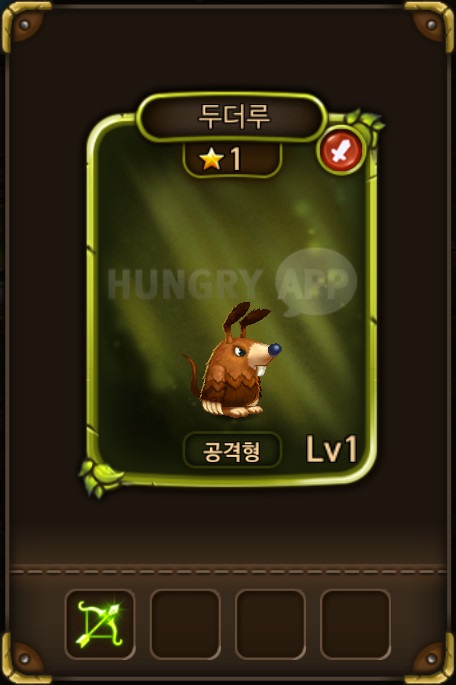Click the bottom-left corner metal rivet
Viewport: 456px width, 685px height.
[25, 658]
